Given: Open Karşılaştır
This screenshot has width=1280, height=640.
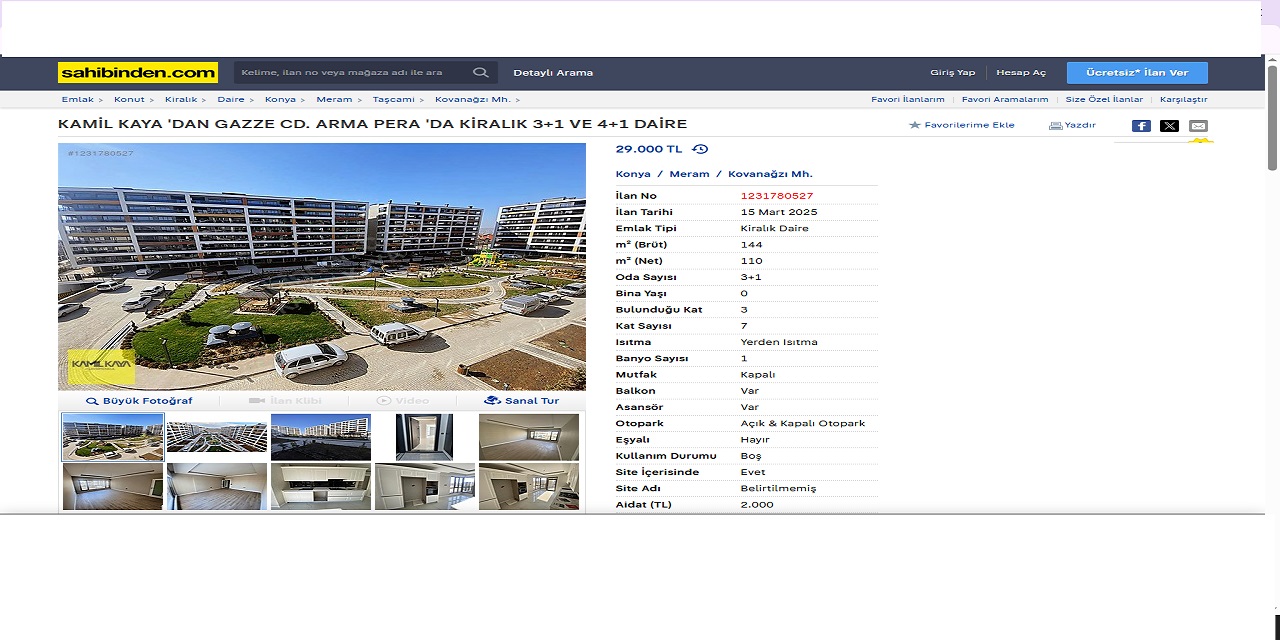Looking at the screenshot, I should (1184, 99).
